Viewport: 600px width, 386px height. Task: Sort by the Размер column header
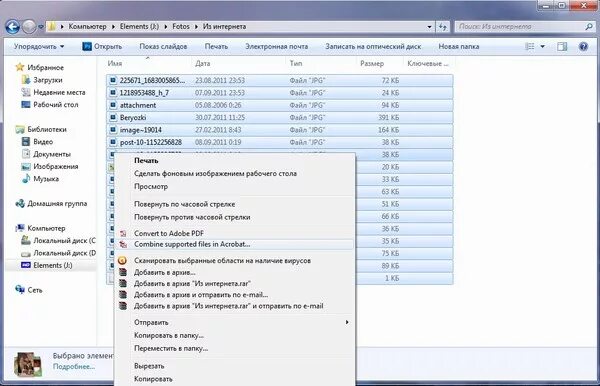pyautogui.click(x=372, y=64)
